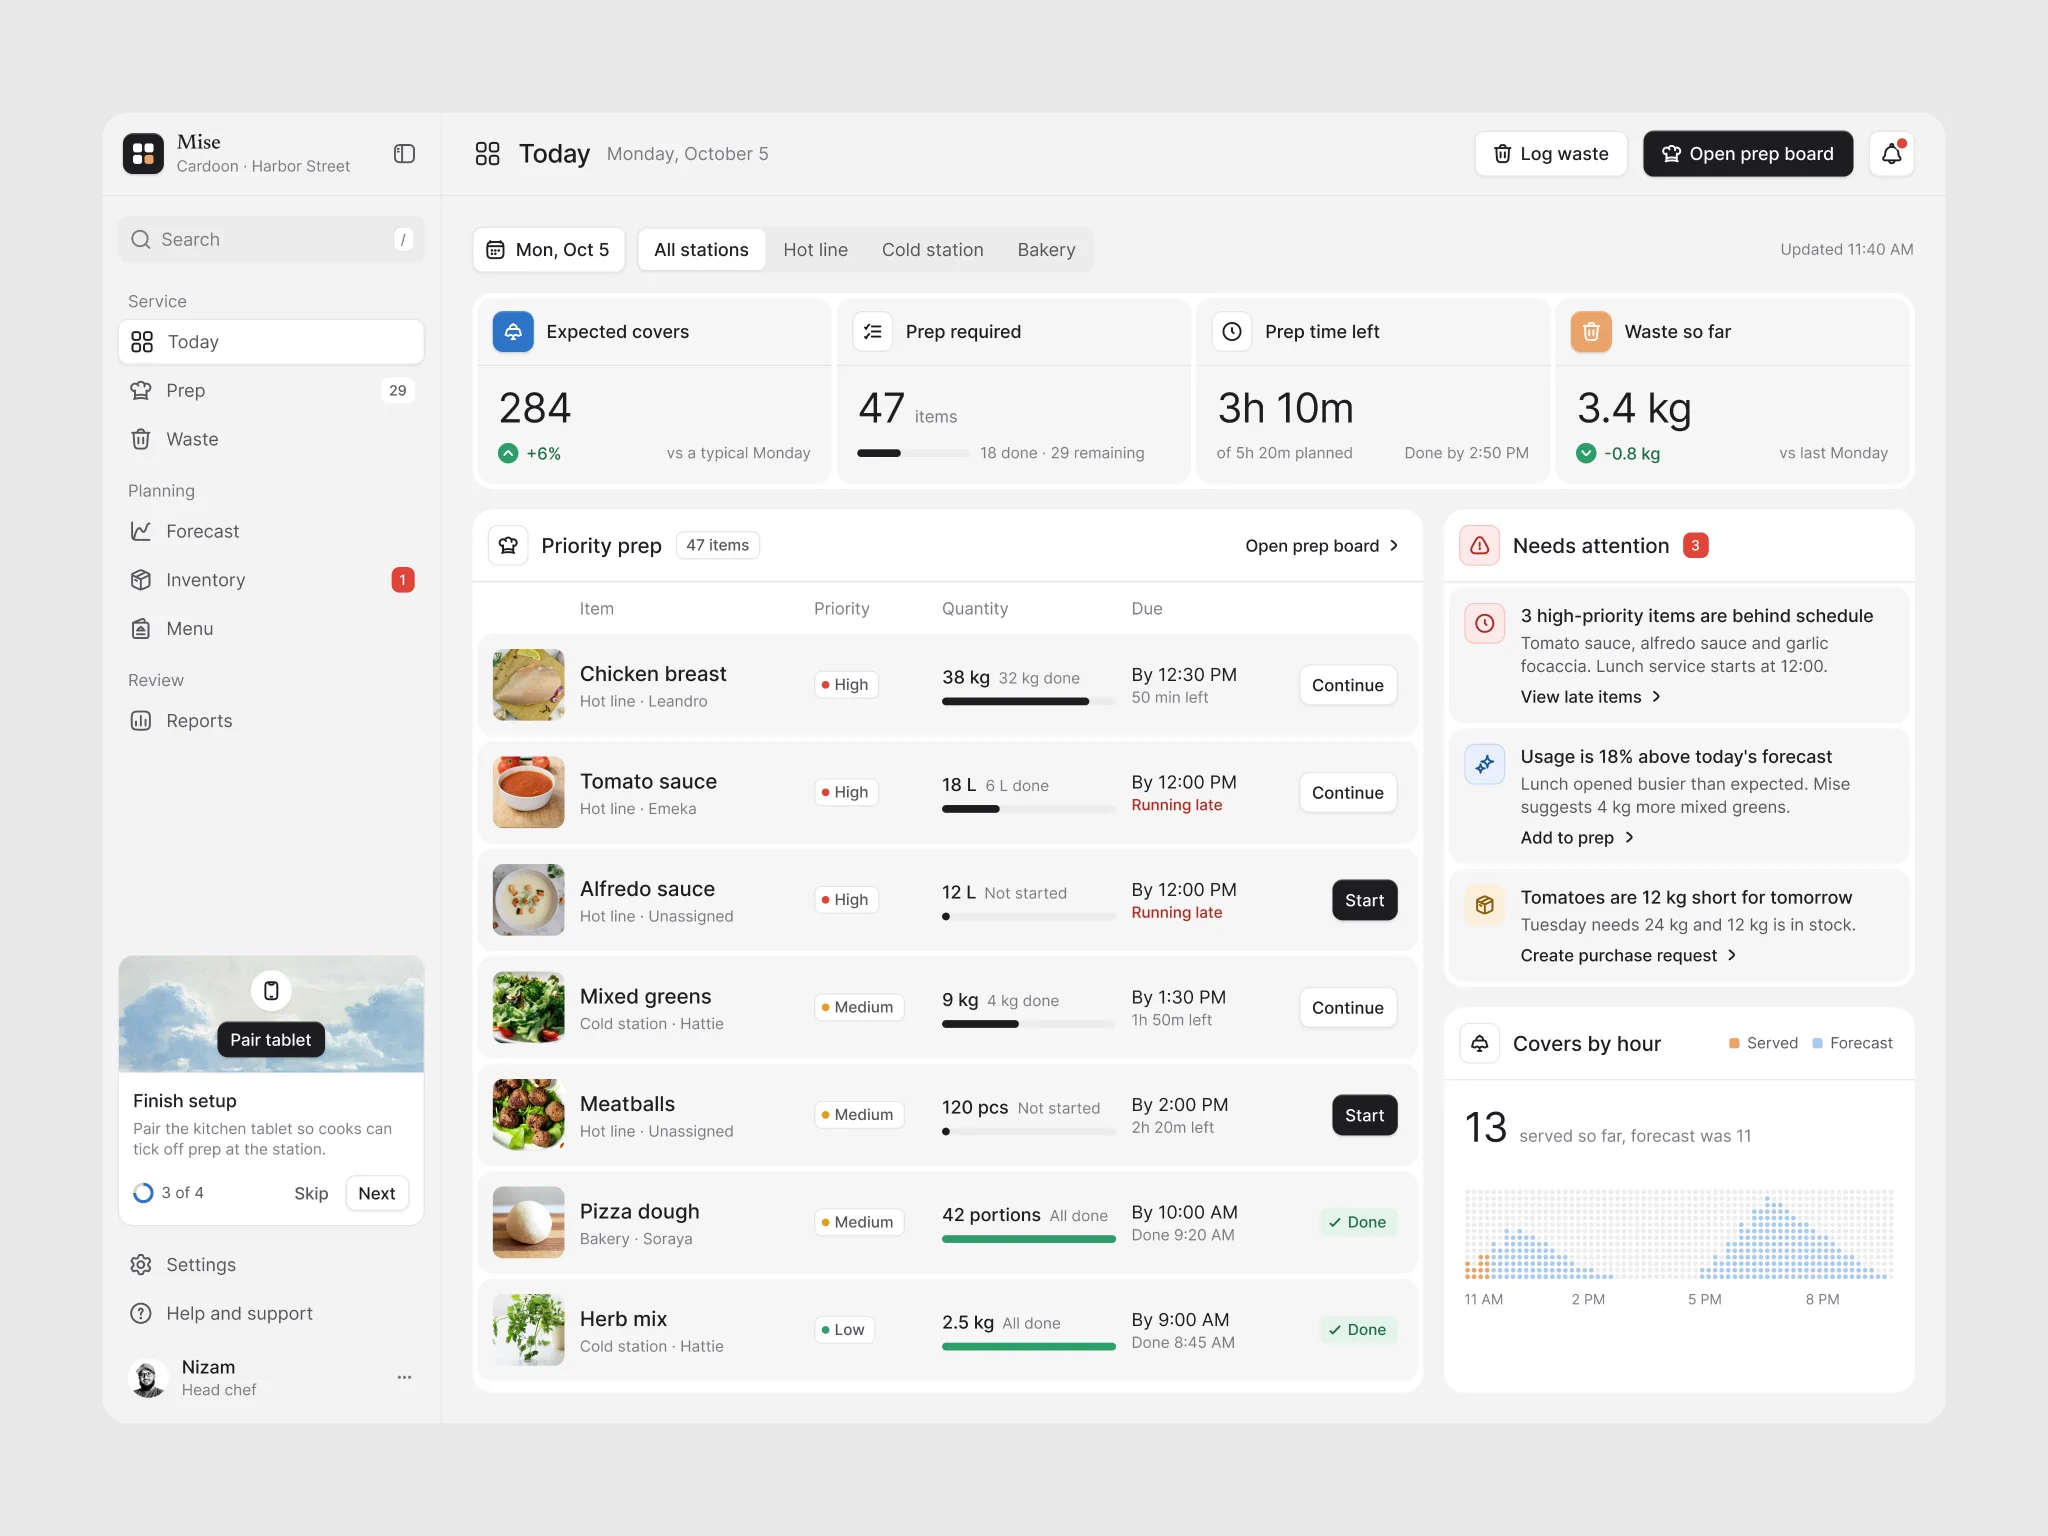Click the dark Open prep board button
Screen dimensions: 2048x1536
tap(1748, 154)
